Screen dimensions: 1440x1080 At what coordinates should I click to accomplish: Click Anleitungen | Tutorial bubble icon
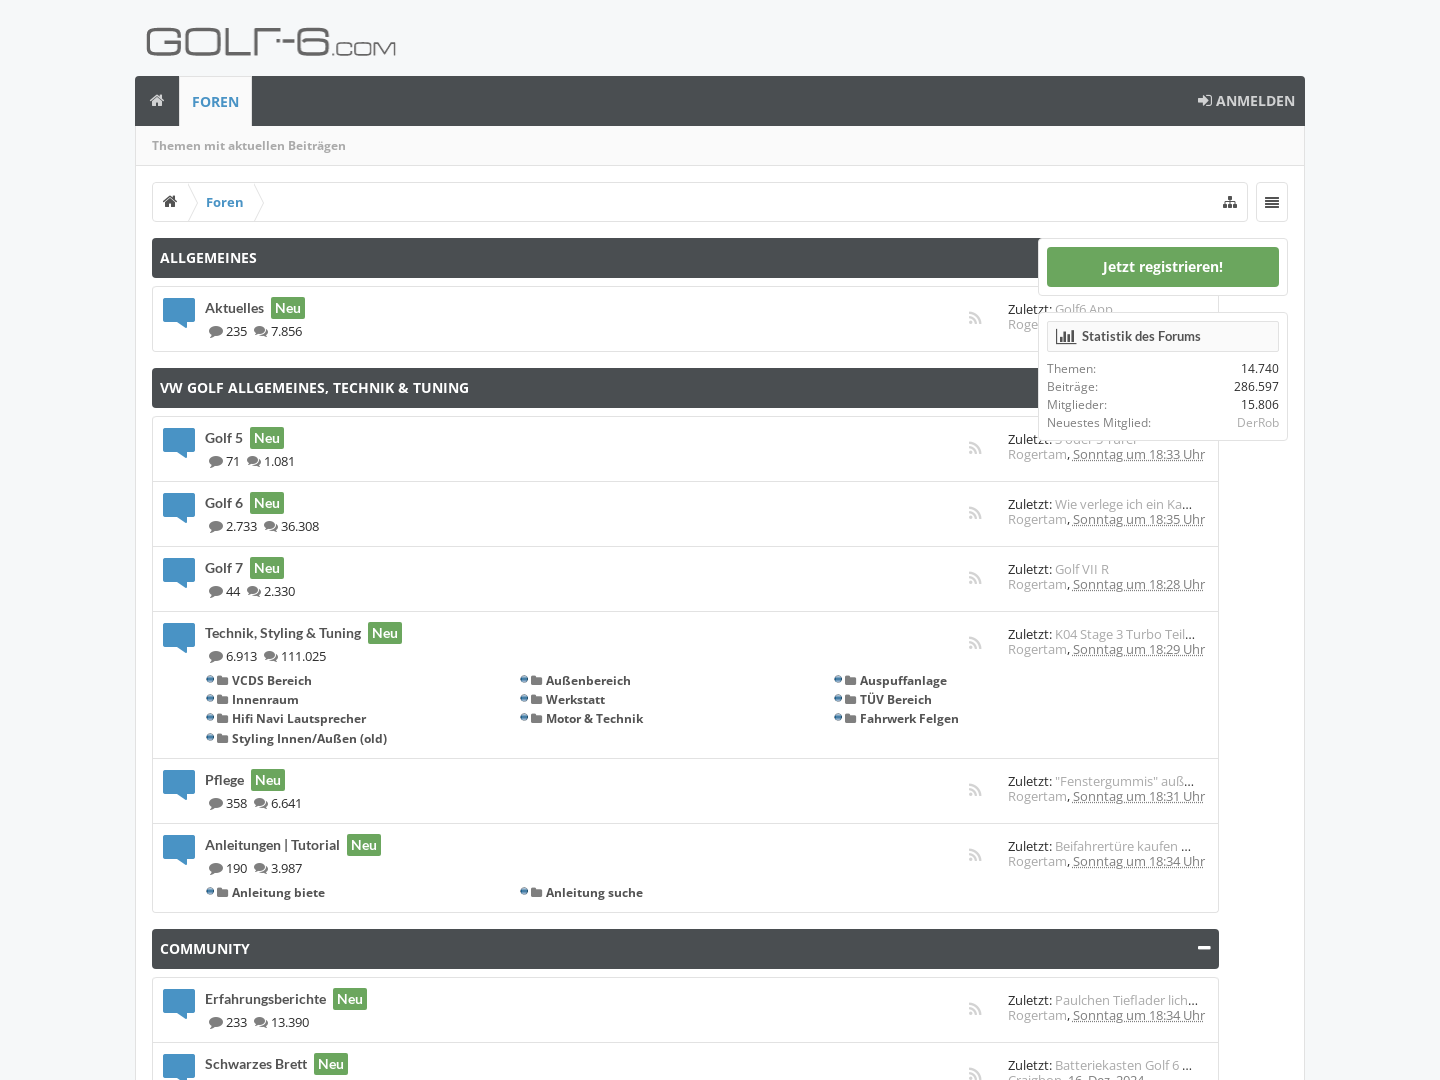(179, 850)
